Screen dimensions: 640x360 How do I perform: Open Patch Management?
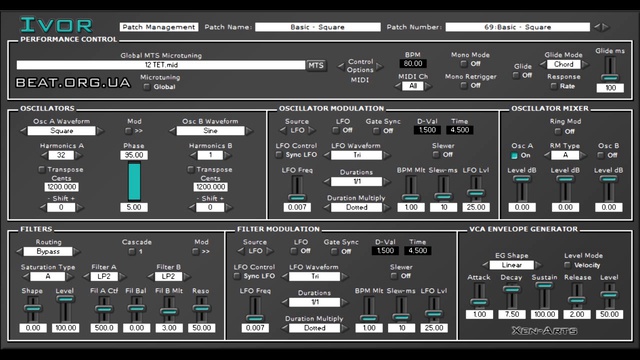(159, 27)
